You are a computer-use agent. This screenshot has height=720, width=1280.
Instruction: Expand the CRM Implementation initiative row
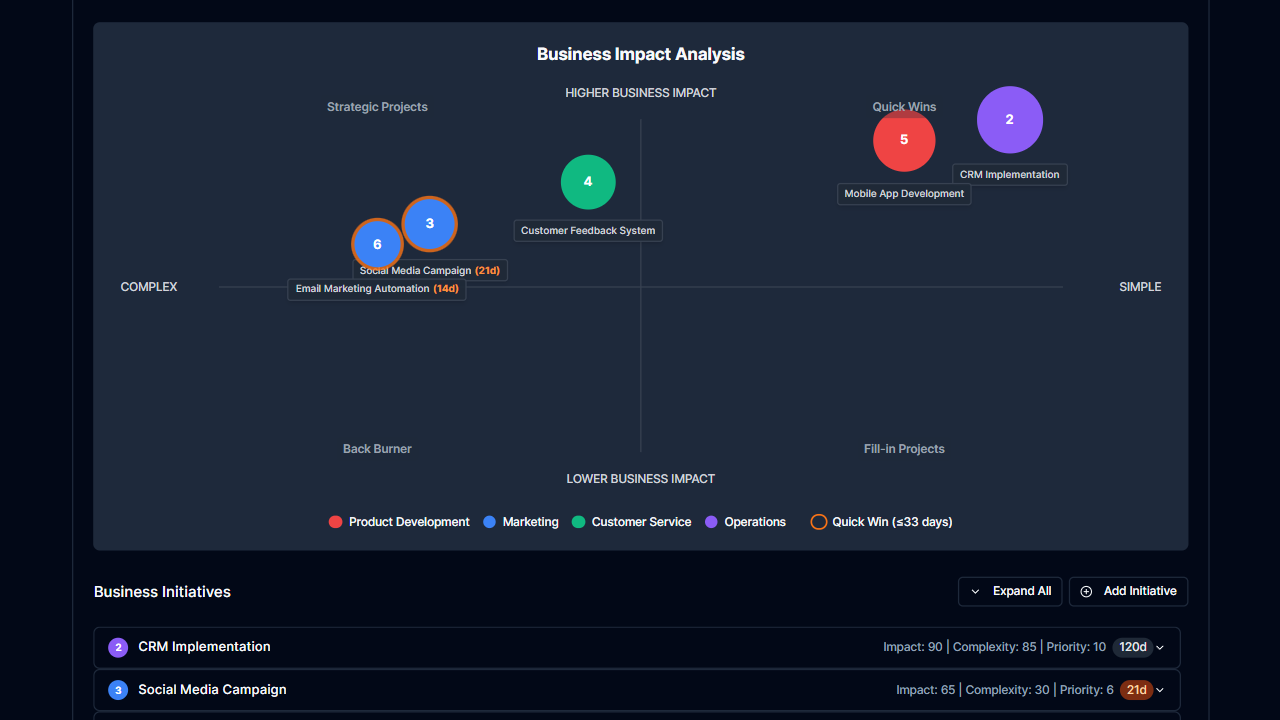[1160, 647]
